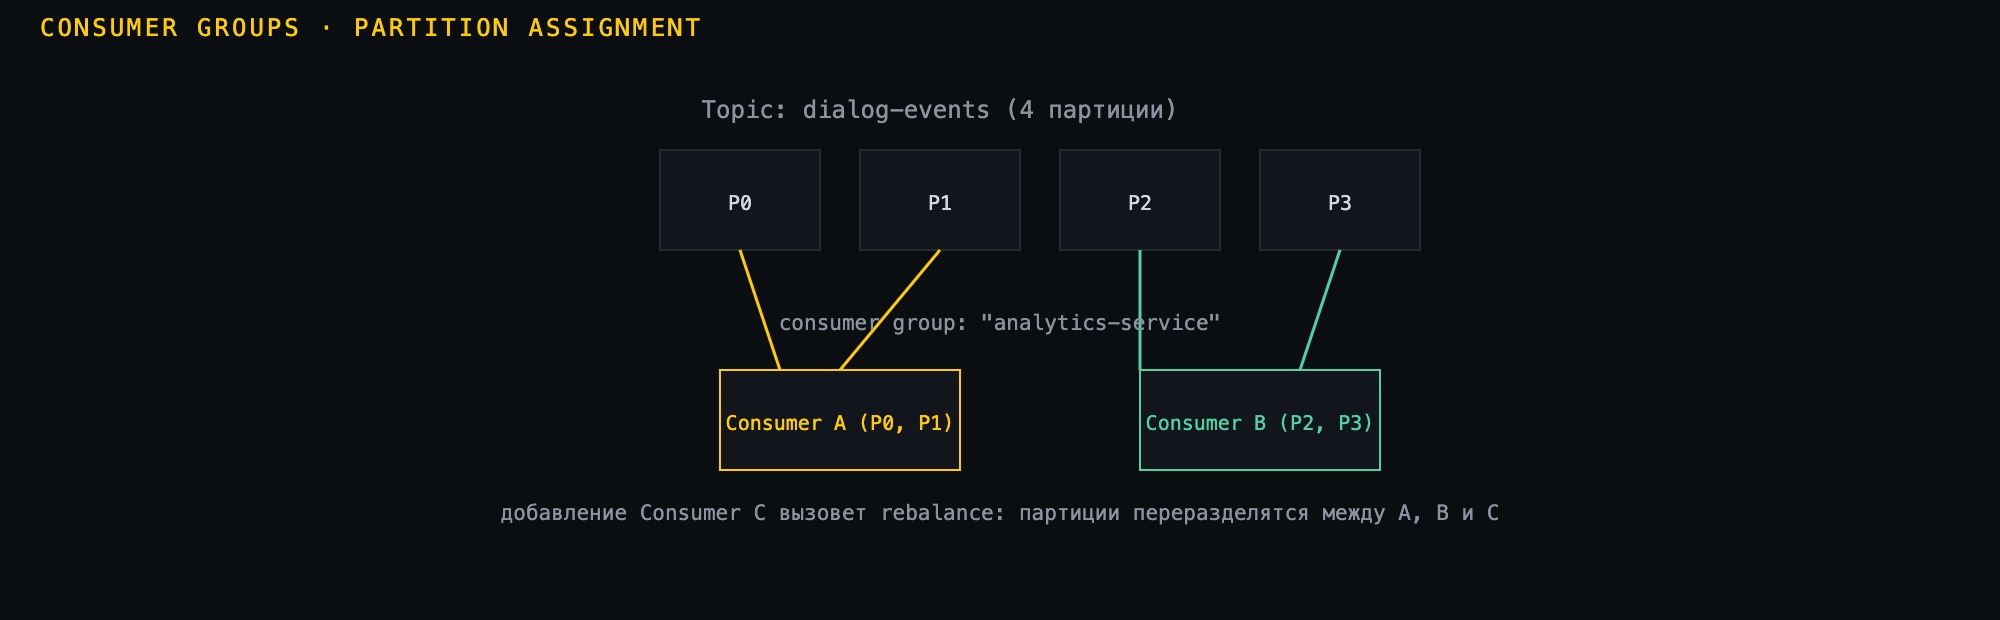
Task: Click the Topic: dialog-events label
Action: (939, 110)
